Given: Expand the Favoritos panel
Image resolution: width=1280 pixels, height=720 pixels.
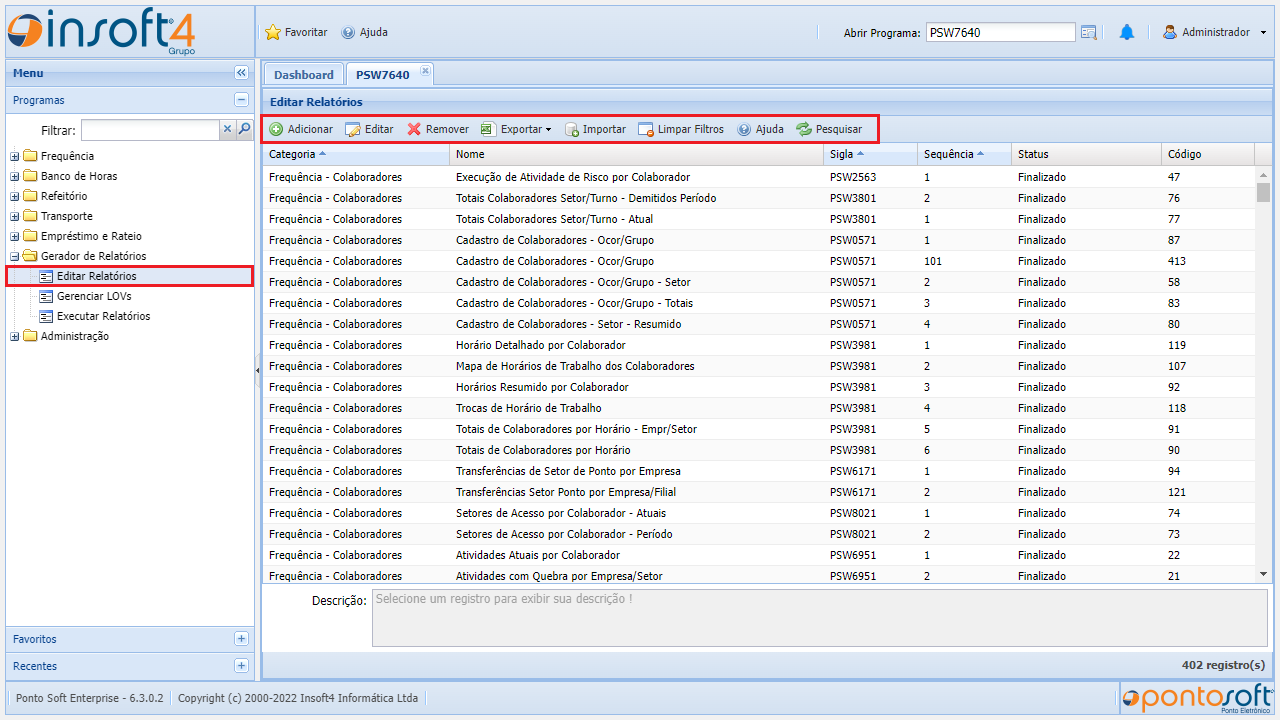Looking at the screenshot, I should (241, 639).
